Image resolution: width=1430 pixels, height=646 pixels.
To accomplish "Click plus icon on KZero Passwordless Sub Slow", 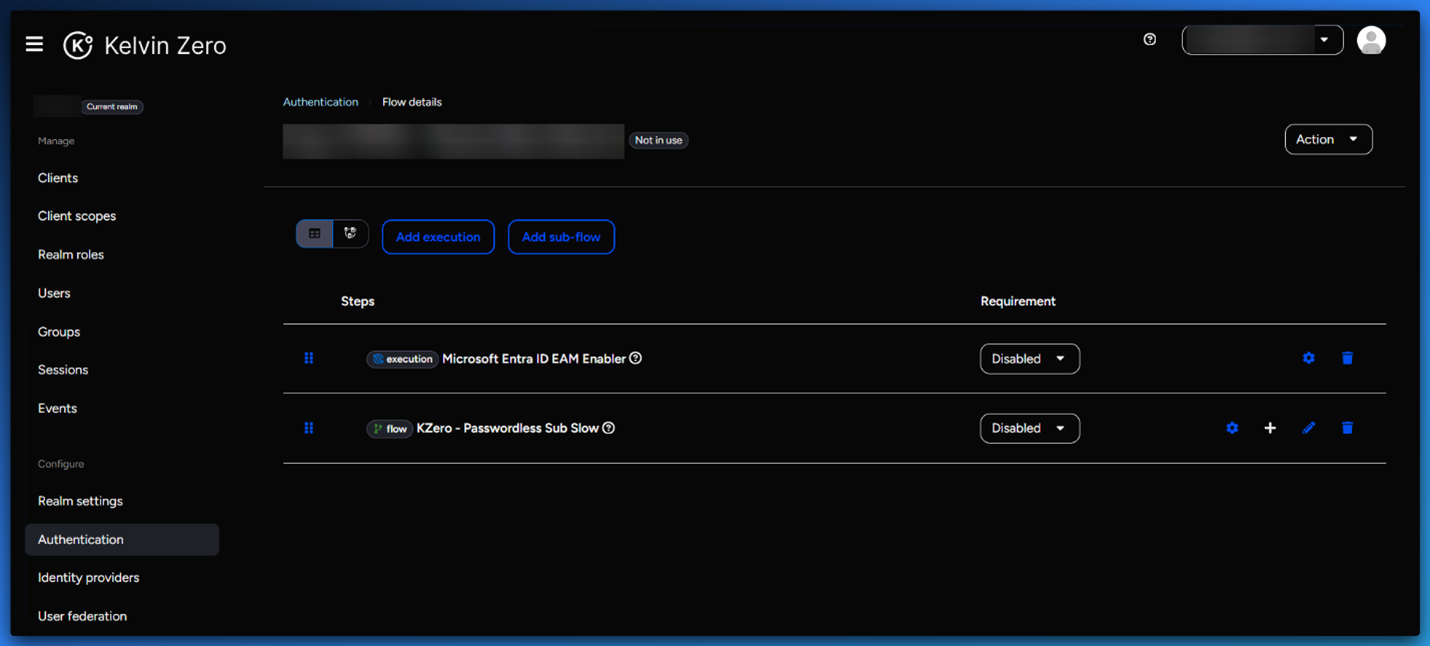I will click(1270, 428).
